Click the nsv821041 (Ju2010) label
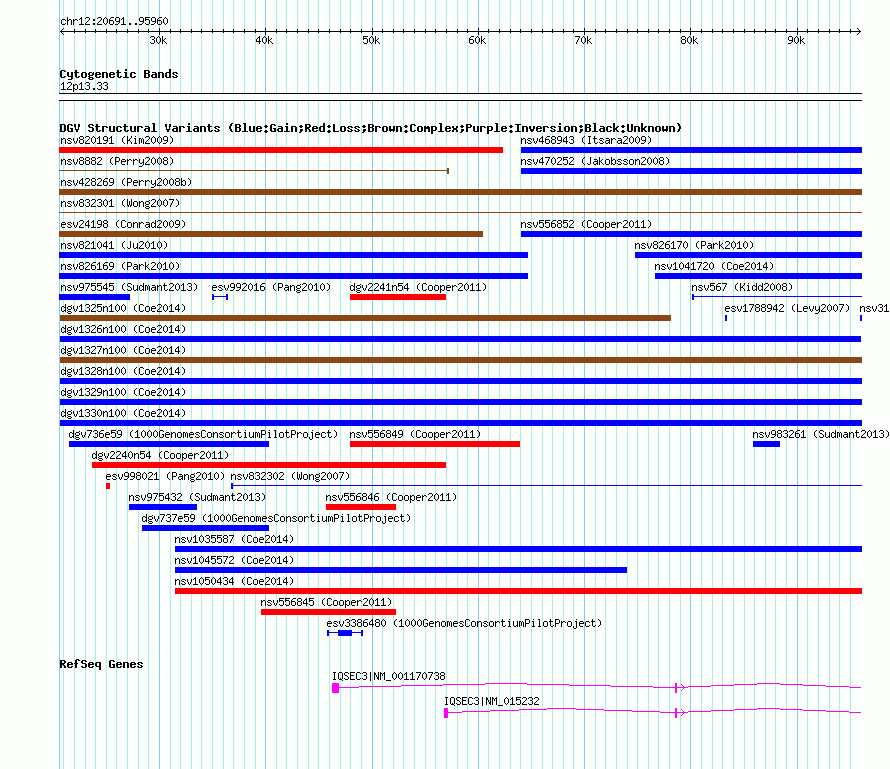Screen dimensions: 890x769 114,245
